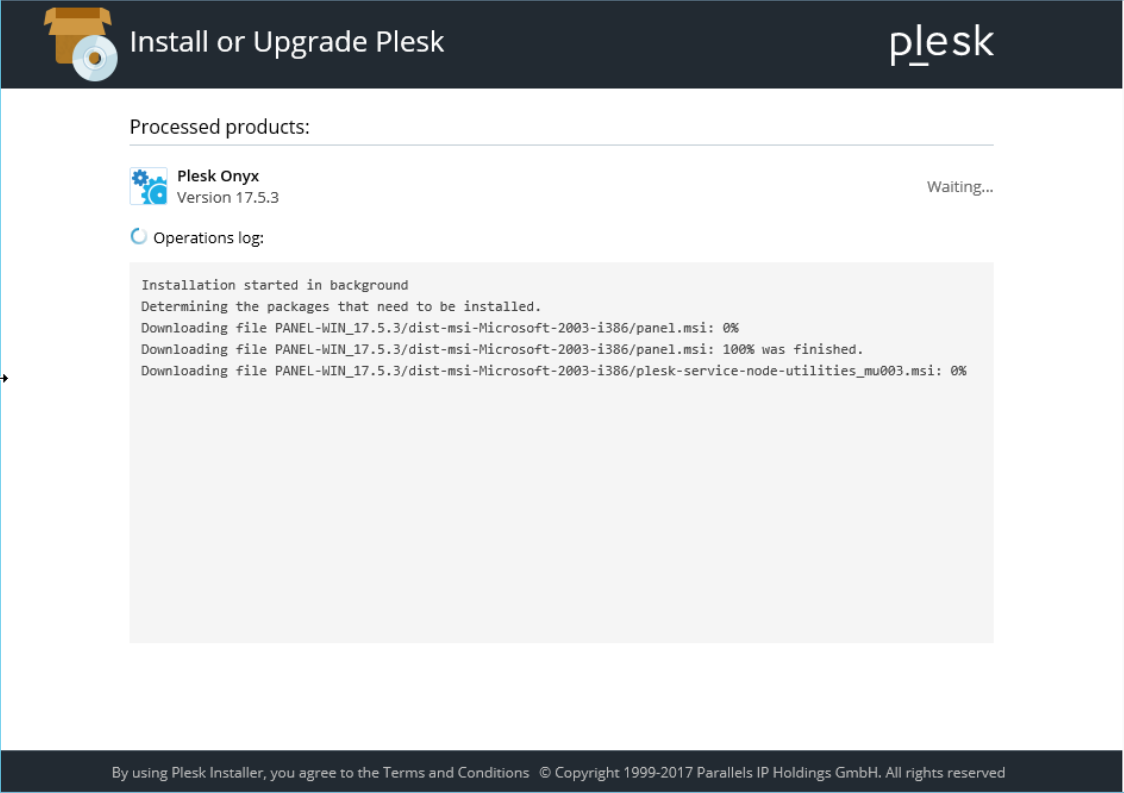
Task: Click the installer box and disc icon
Action: 82,44
